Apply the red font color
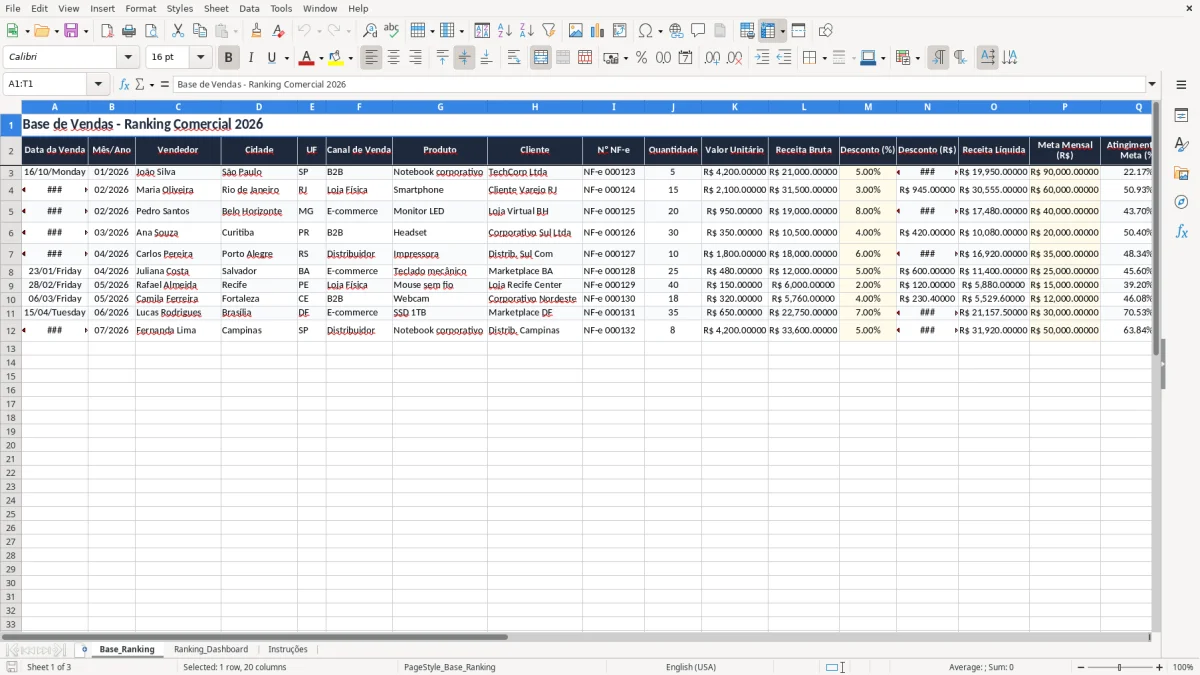The width and height of the screenshot is (1200, 675). point(307,58)
